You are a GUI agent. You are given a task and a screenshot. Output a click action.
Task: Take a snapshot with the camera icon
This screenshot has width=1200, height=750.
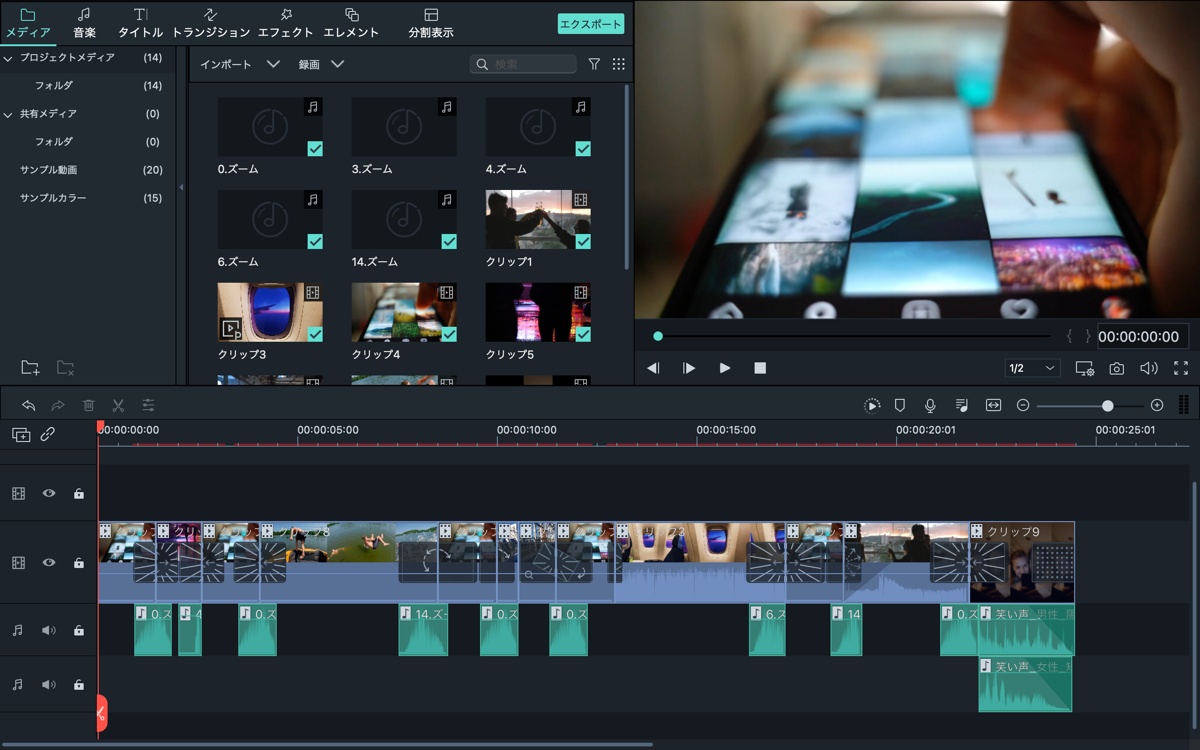point(1116,368)
